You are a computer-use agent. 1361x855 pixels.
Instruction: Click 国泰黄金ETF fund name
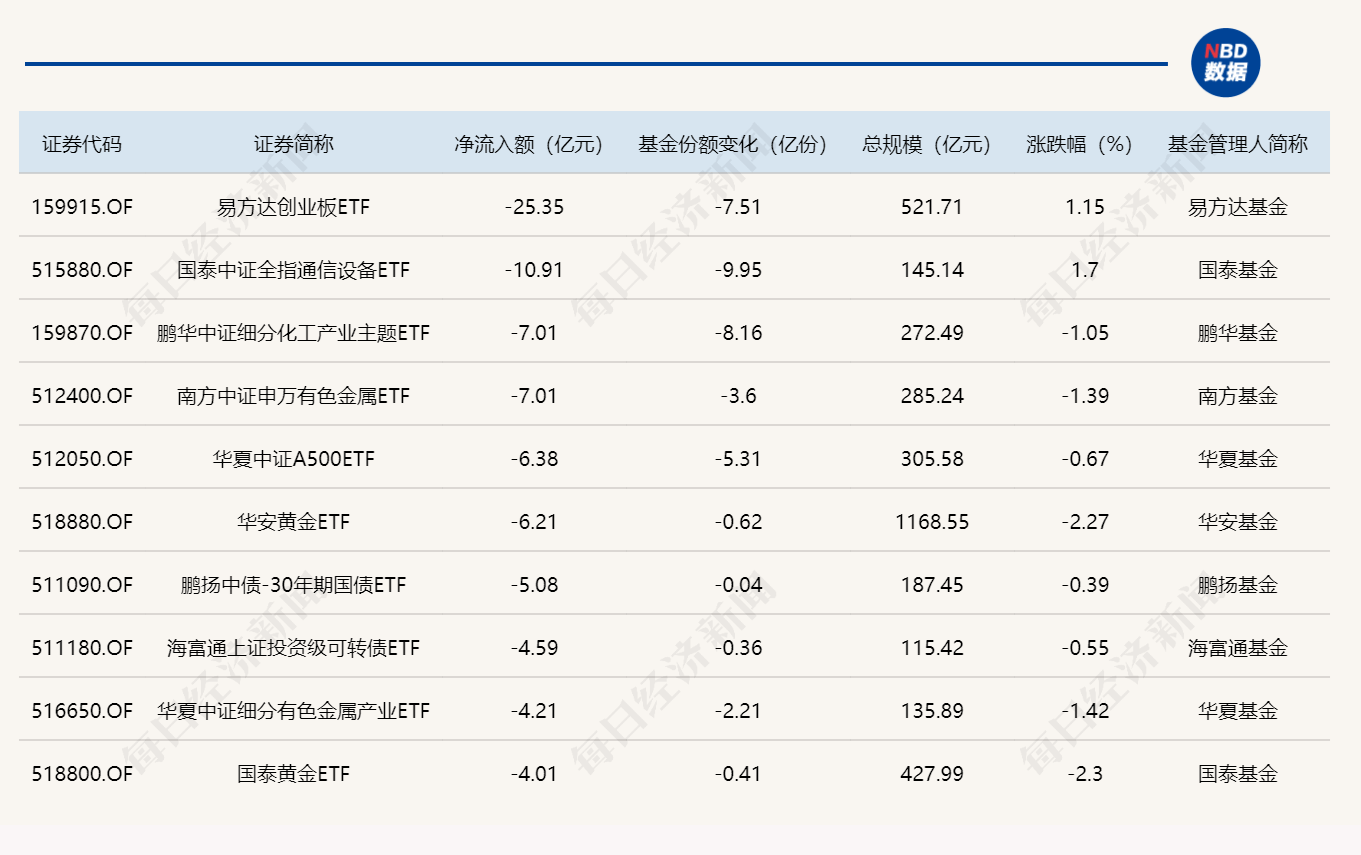(293, 774)
